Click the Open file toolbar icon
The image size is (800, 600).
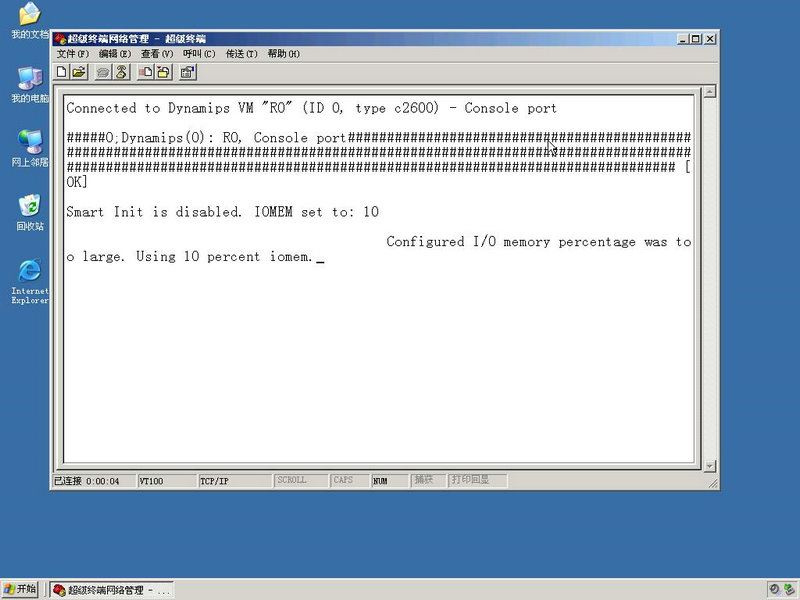click(79, 72)
